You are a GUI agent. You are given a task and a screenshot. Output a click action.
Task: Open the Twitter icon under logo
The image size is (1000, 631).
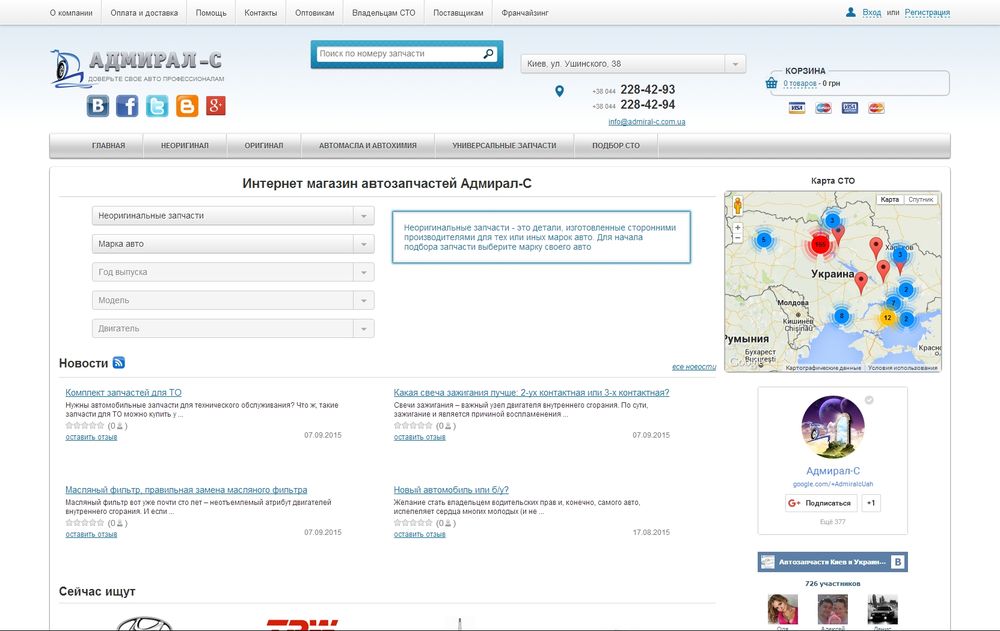click(x=157, y=106)
